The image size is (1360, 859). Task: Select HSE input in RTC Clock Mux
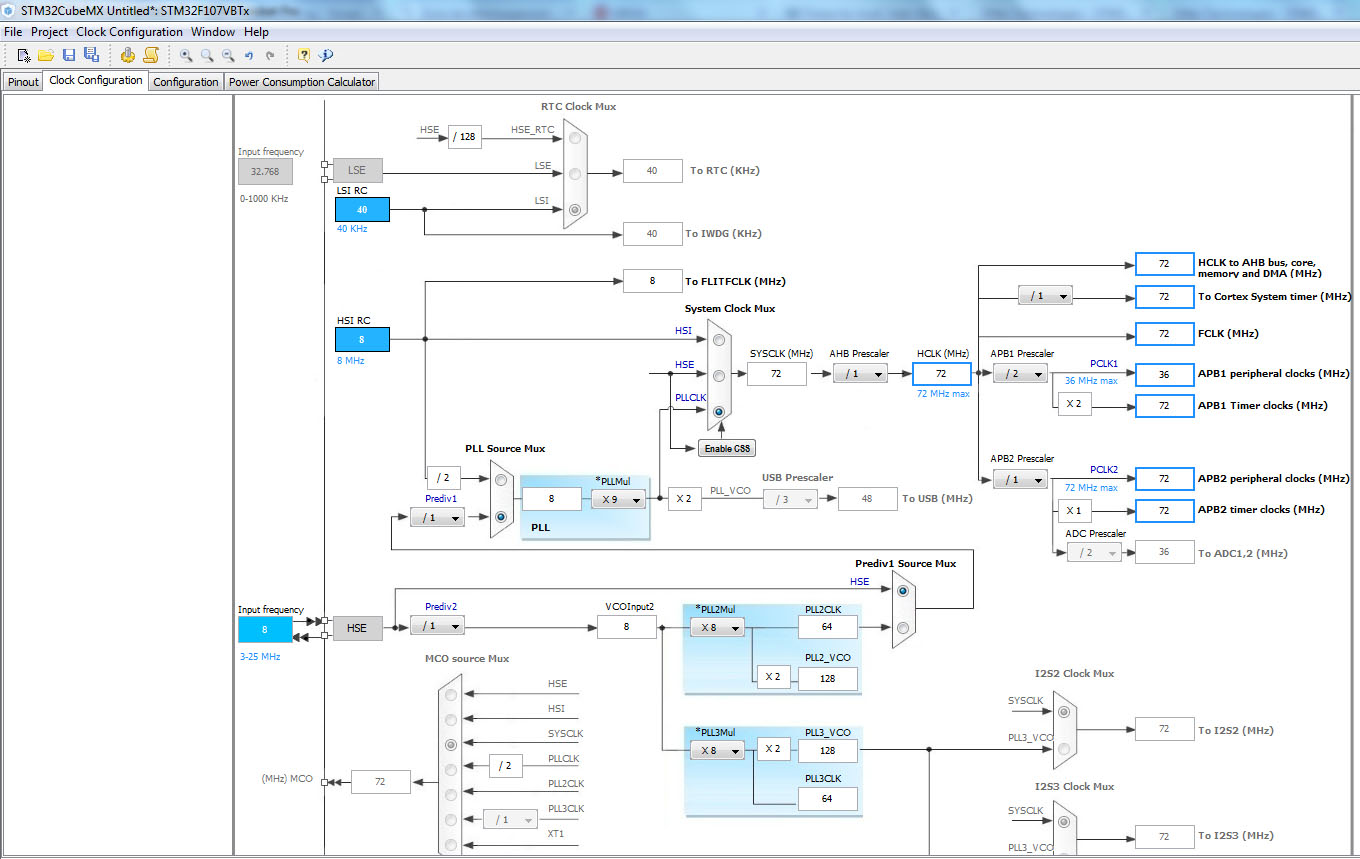(575, 138)
